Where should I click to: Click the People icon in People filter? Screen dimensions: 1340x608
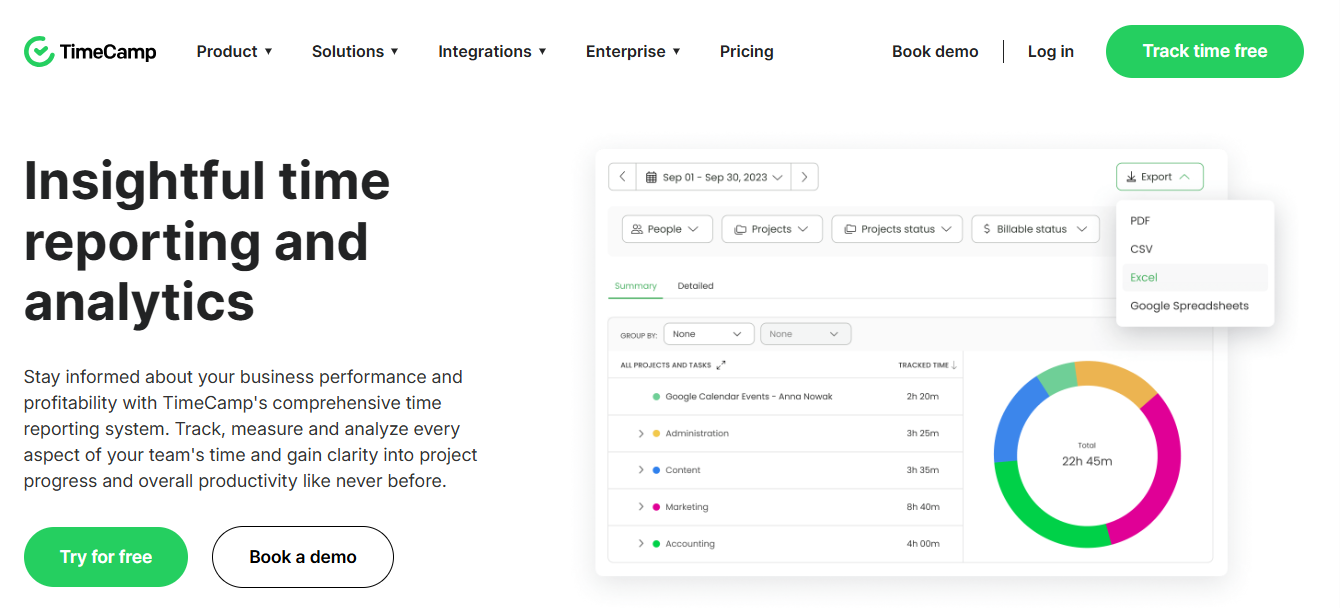click(637, 229)
